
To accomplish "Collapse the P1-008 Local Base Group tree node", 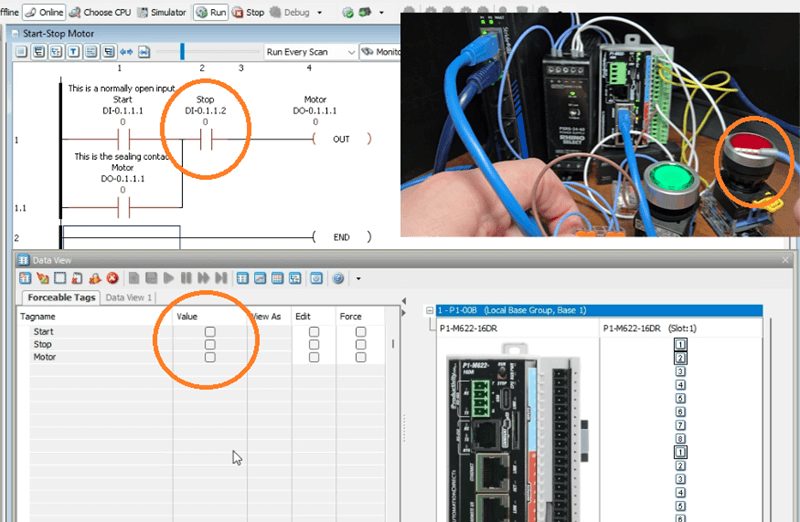I will (429, 311).
